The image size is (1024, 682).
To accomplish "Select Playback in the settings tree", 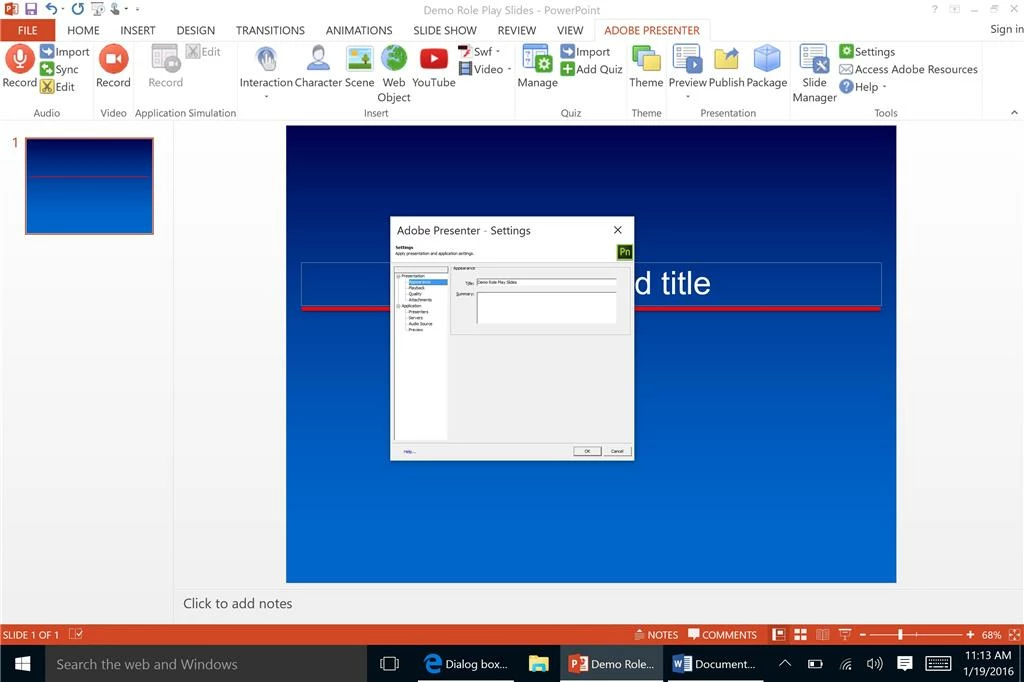I will coord(417,287).
